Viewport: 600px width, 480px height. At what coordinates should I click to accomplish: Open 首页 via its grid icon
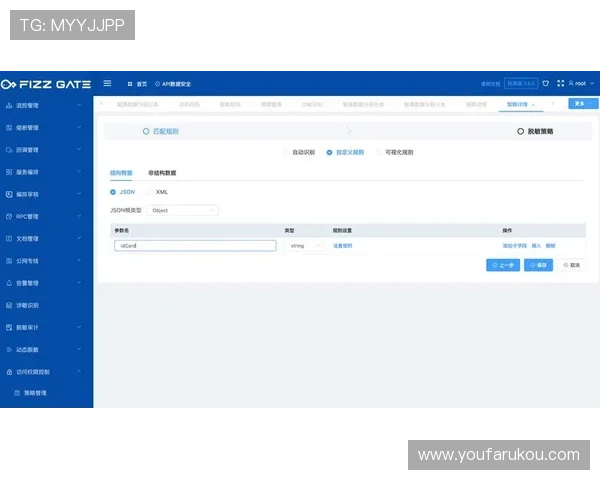click(130, 84)
